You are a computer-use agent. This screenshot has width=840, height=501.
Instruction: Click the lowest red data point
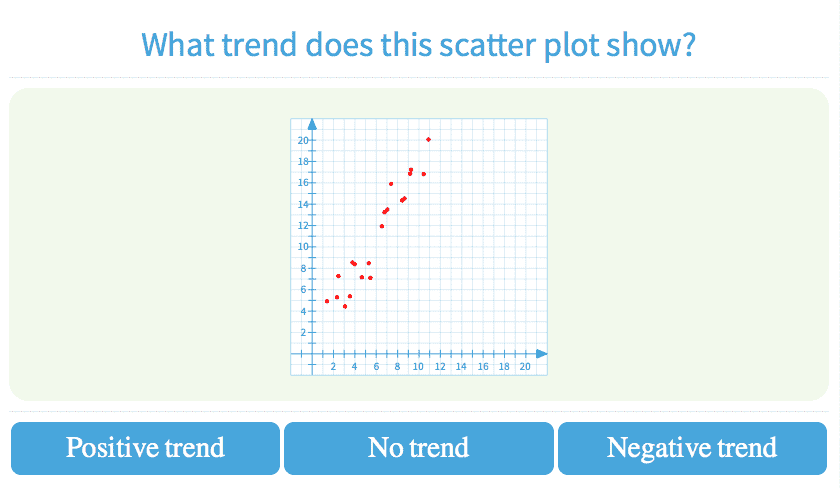(345, 306)
